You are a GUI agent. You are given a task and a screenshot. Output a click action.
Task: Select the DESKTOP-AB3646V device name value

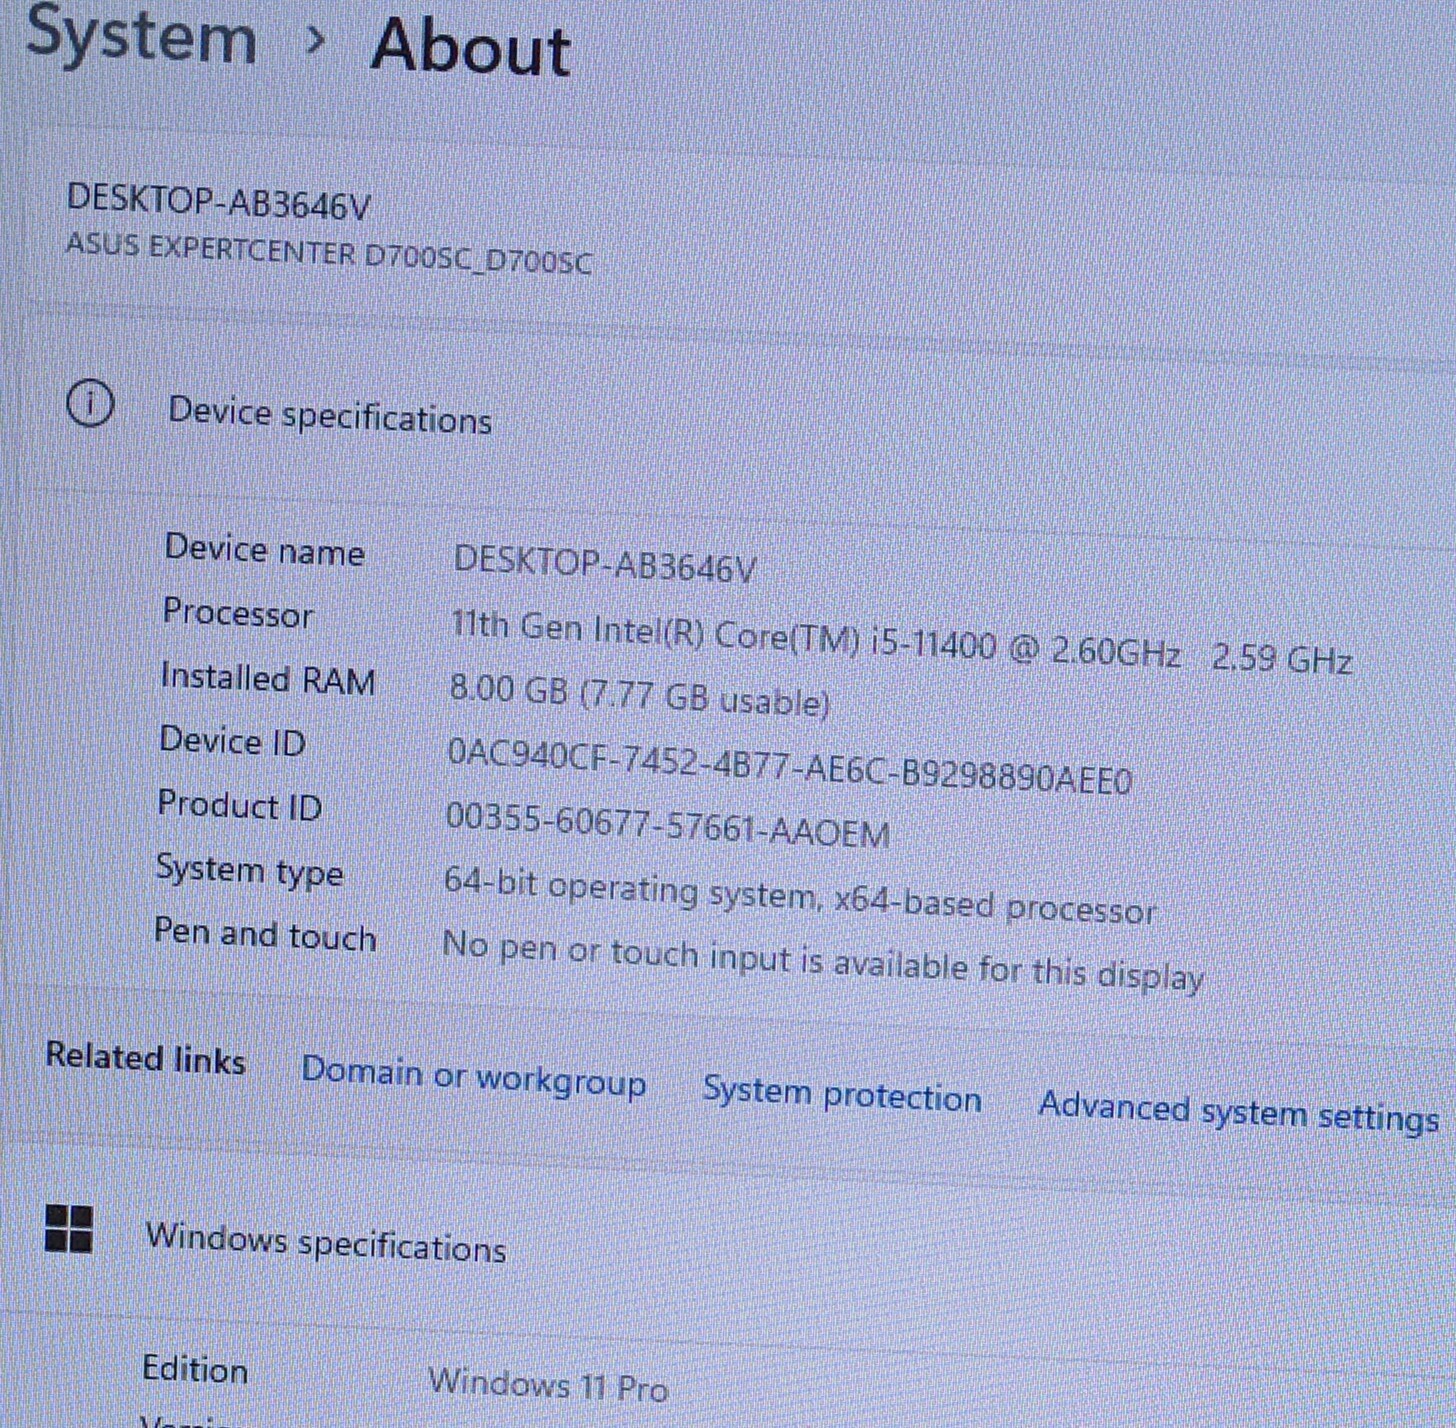(604, 565)
